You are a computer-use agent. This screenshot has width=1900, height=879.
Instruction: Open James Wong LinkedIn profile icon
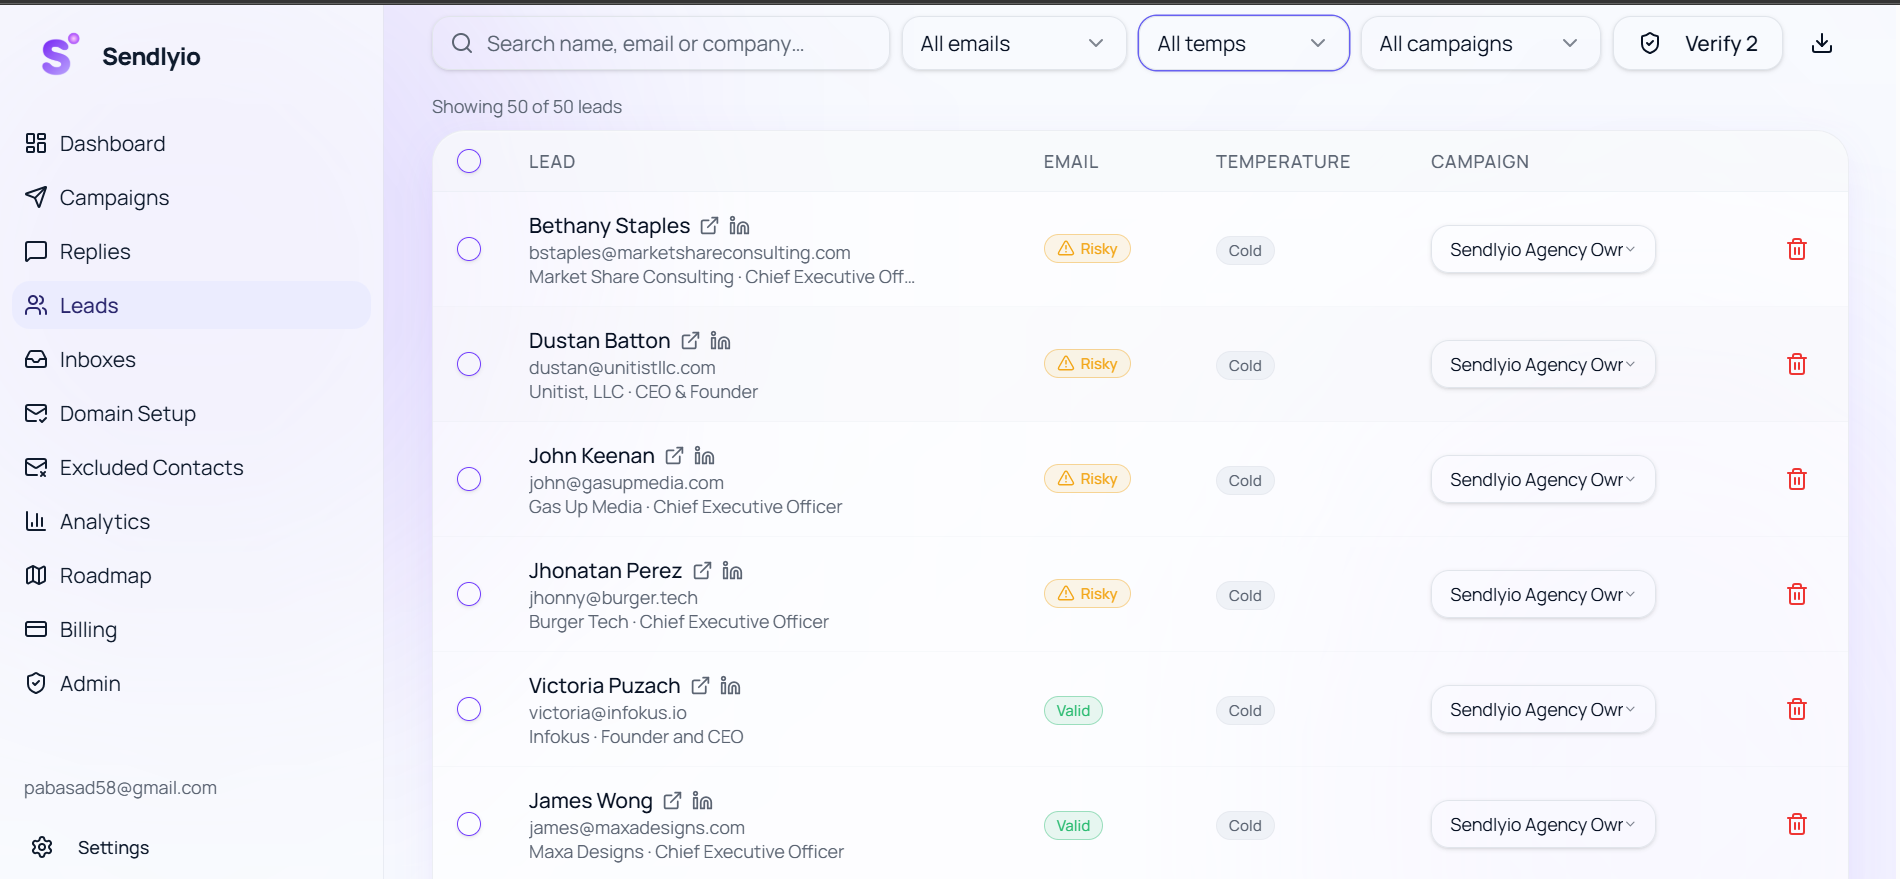click(702, 801)
